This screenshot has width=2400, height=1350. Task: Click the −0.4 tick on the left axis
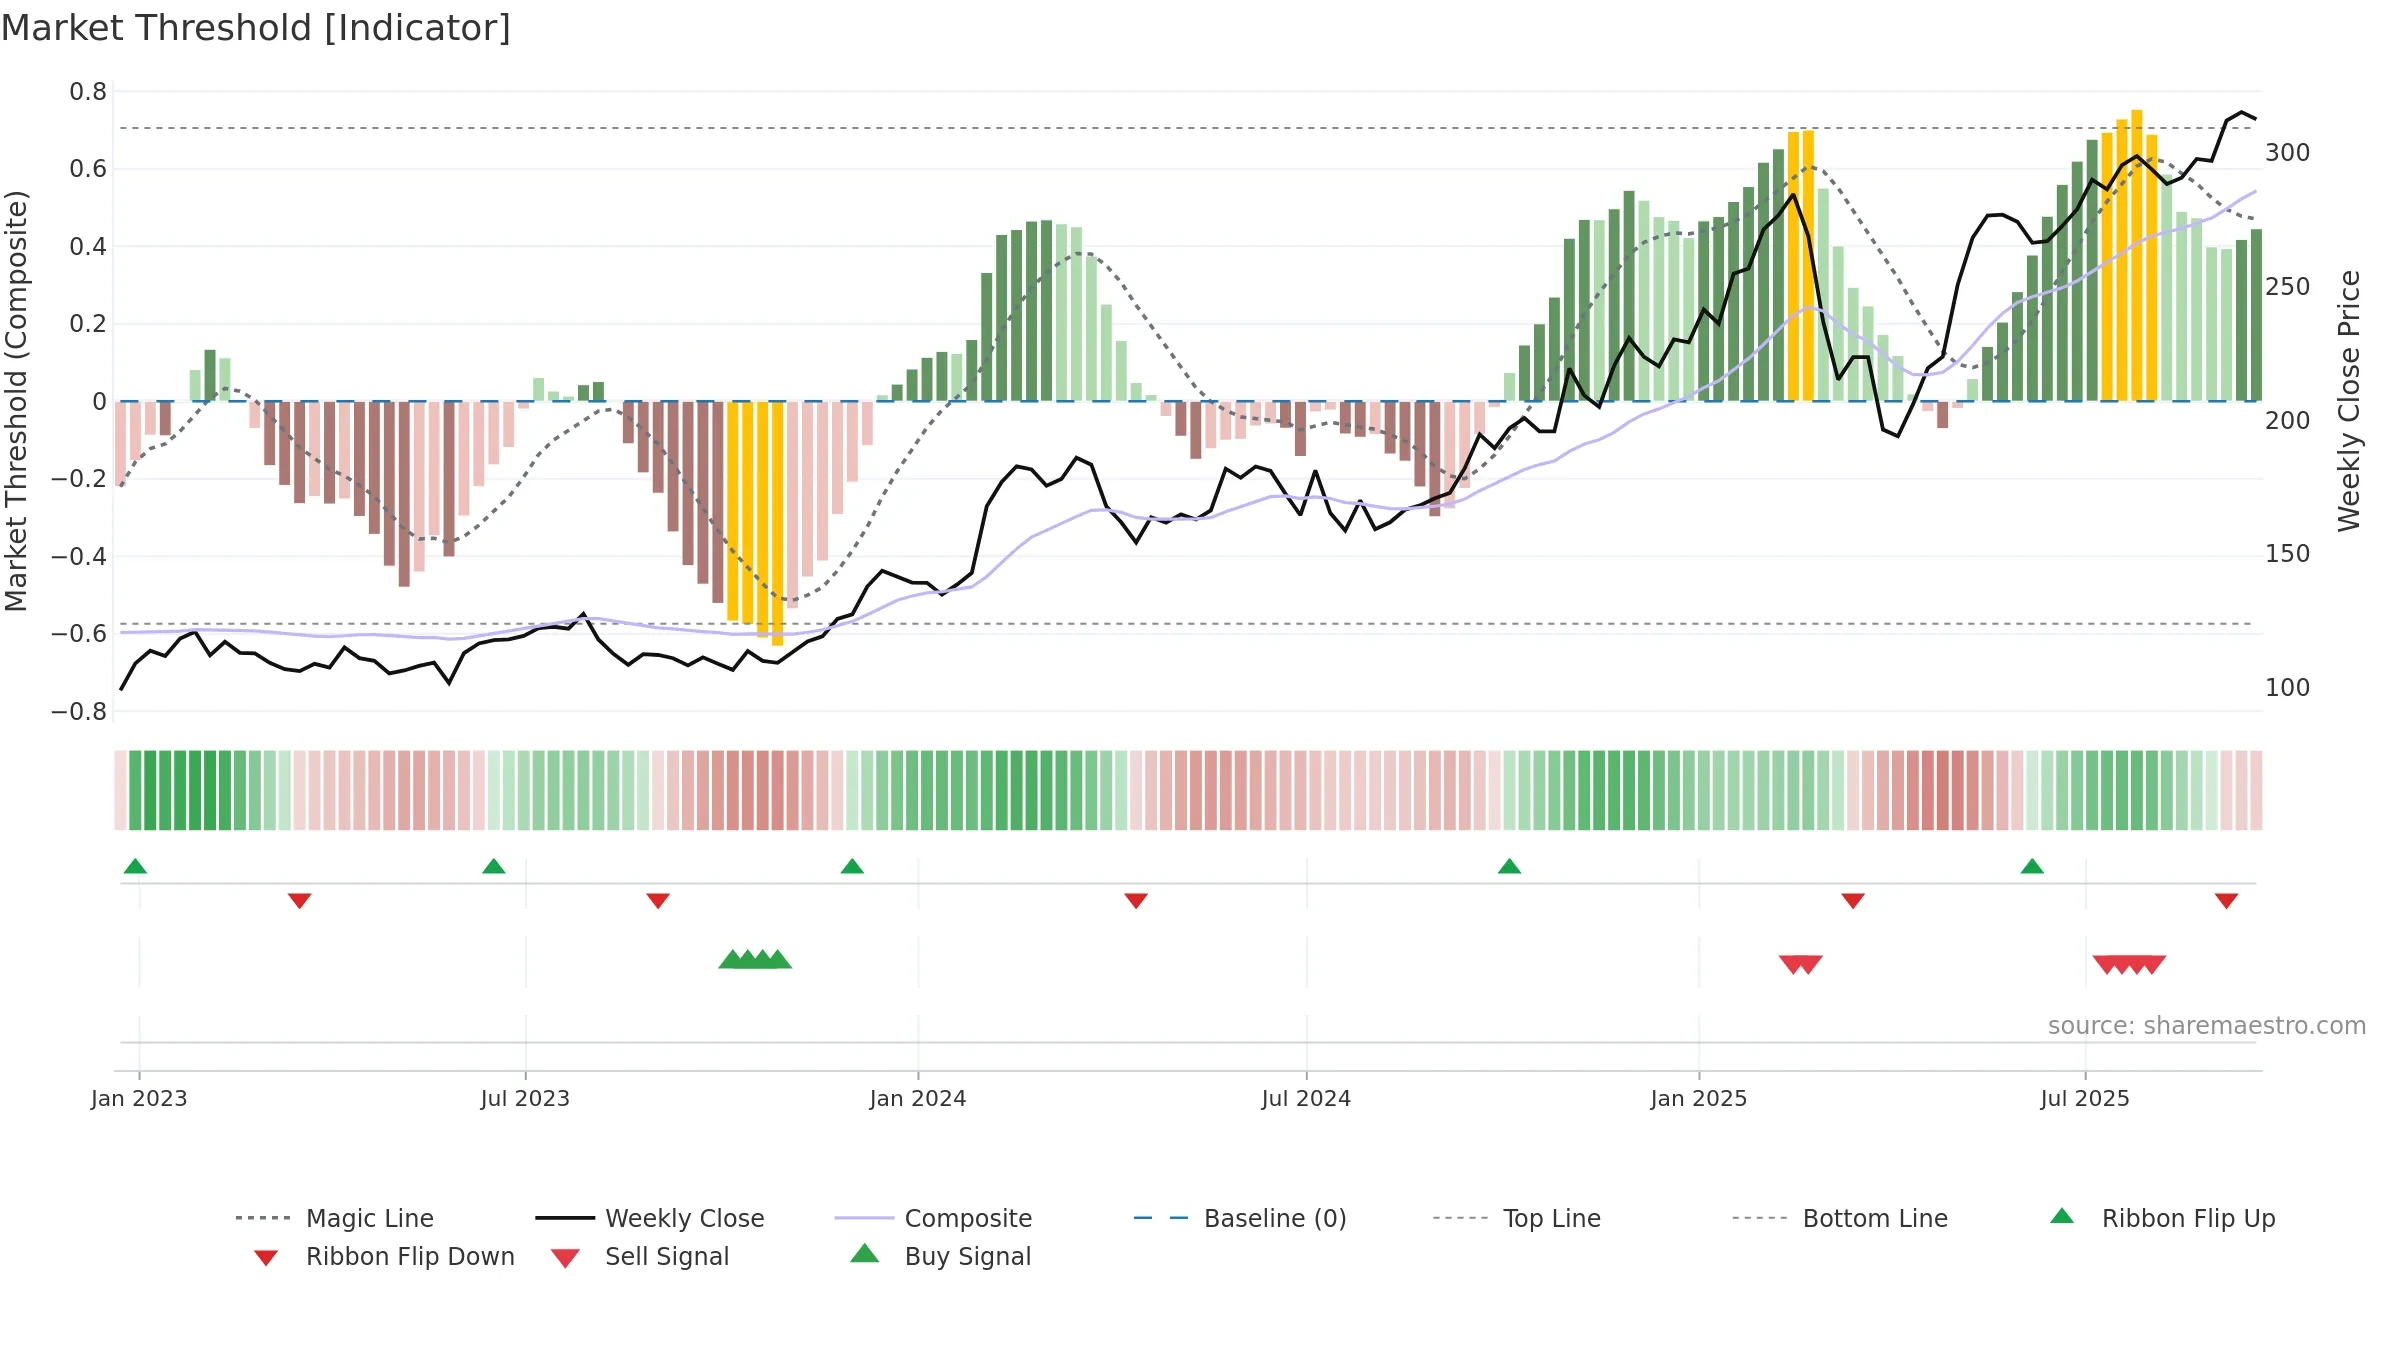point(79,557)
